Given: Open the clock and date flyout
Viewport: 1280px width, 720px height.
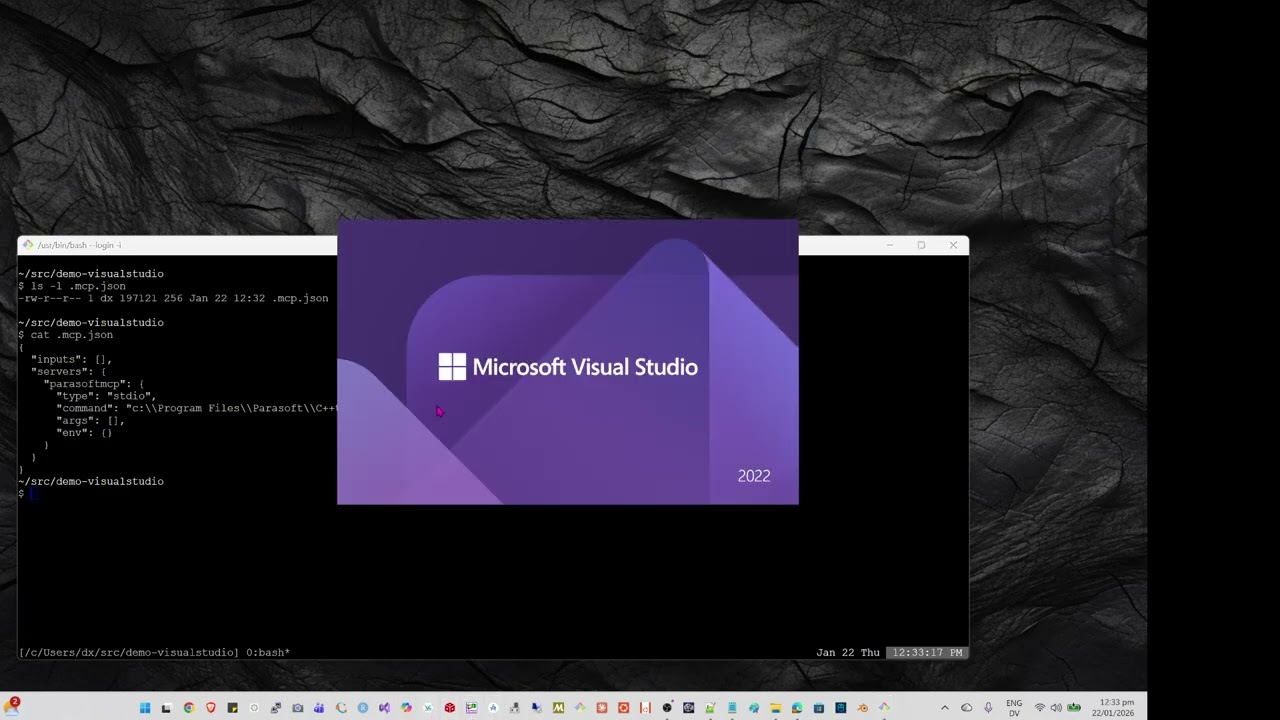Looking at the screenshot, I should [x=1113, y=708].
